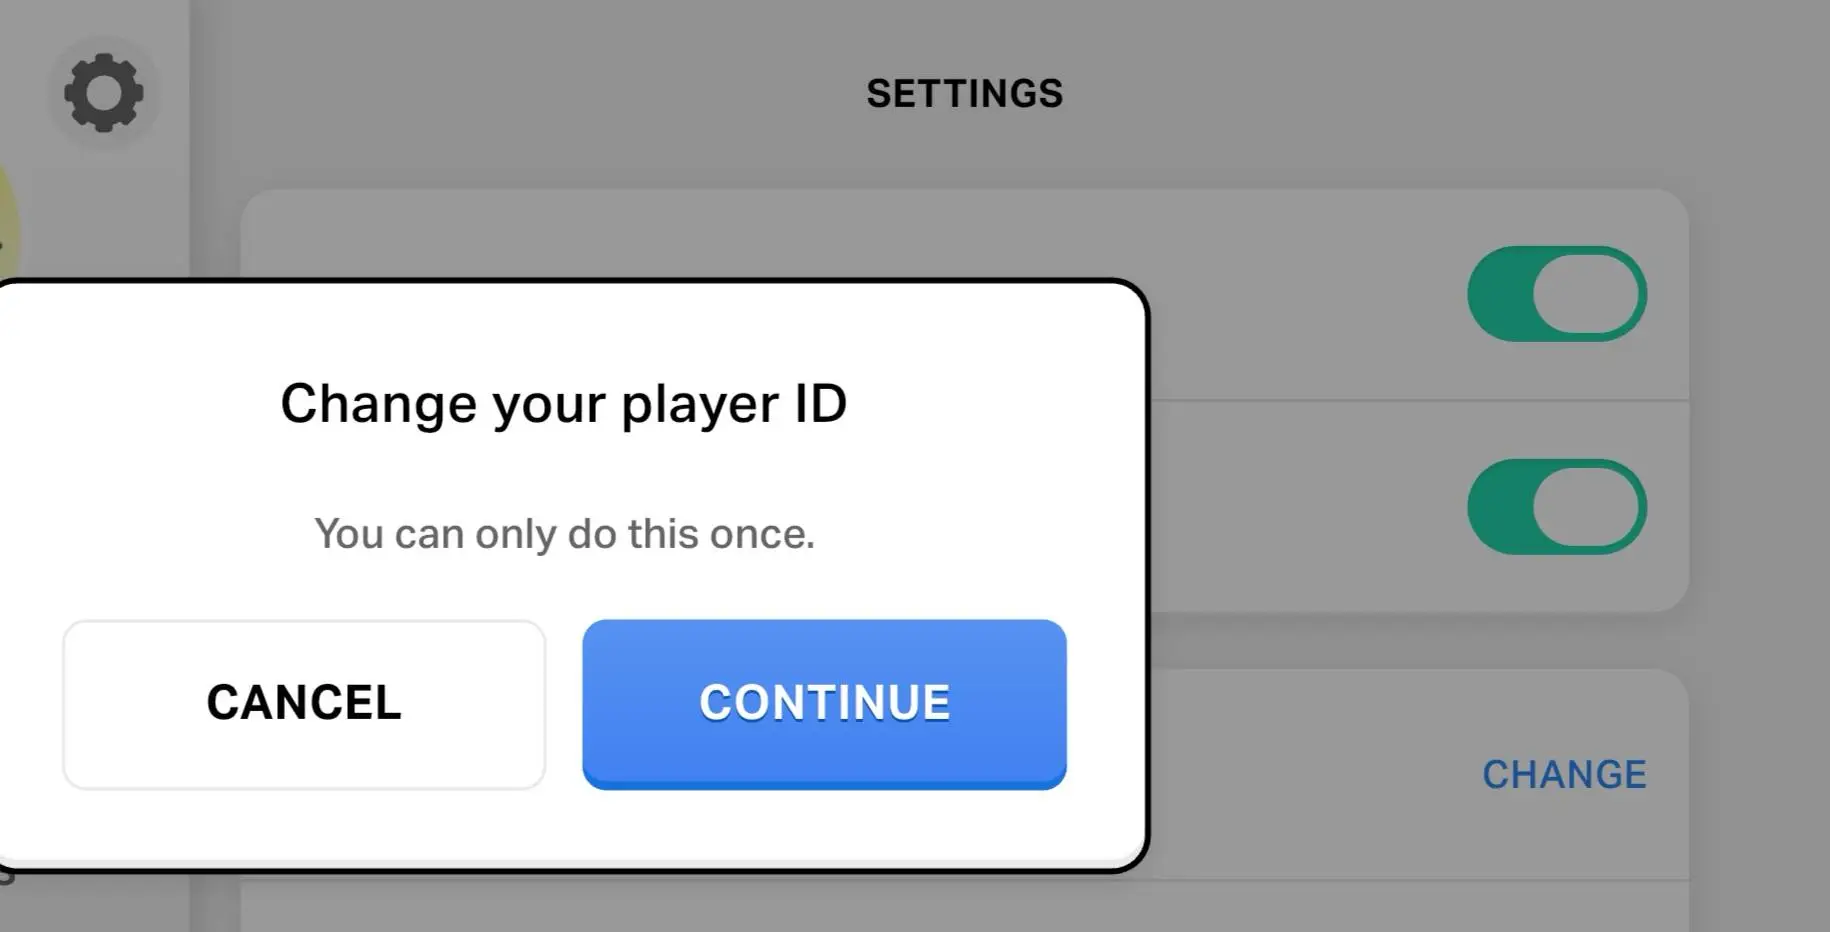Click the blue CHANGE link
The width and height of the screenshot is (1830, 932).
1564,775
